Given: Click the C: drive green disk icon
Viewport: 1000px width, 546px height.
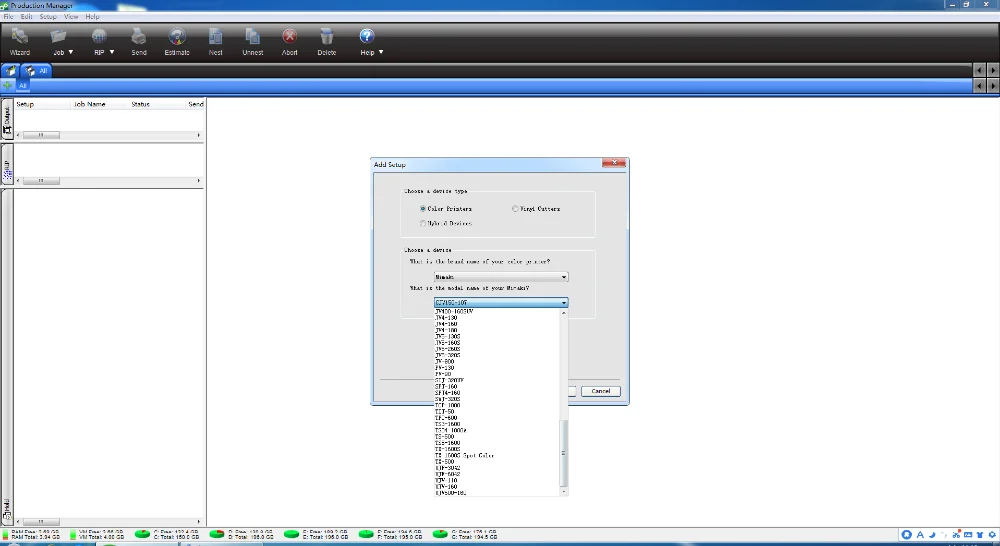Looking at the screenshot, I should [x=142, y=534].
